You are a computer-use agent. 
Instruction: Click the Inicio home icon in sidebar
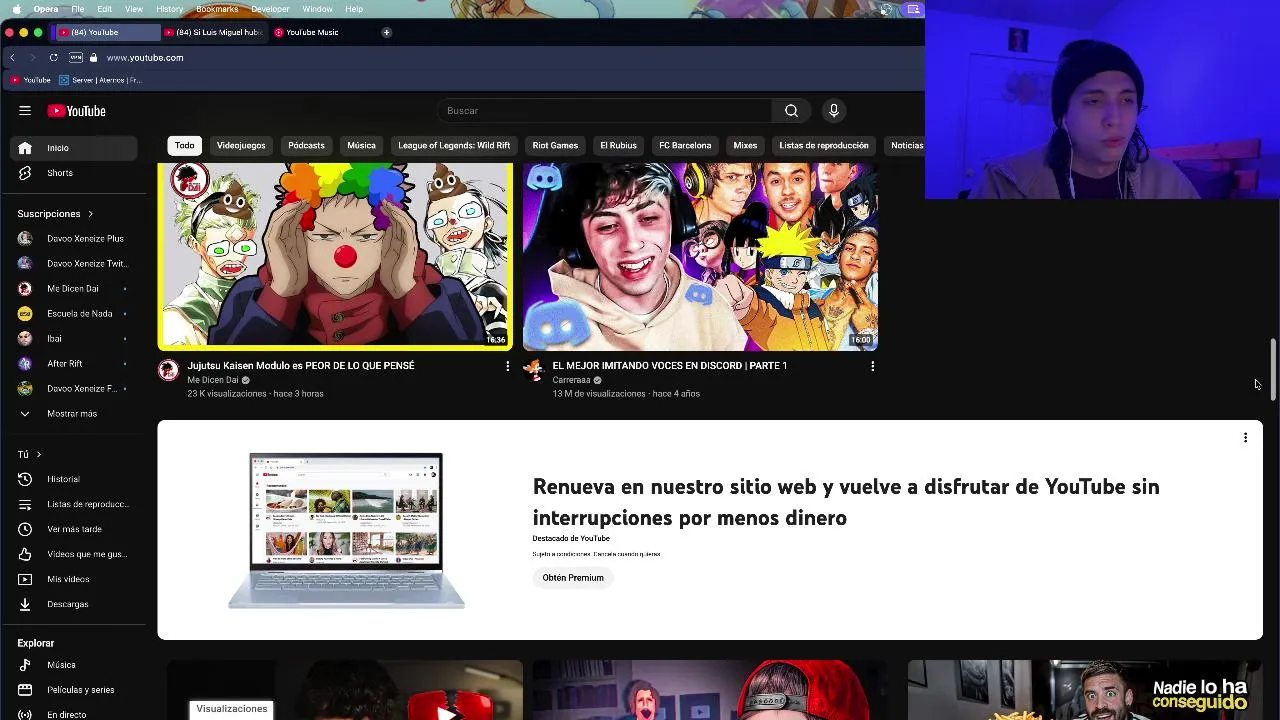25,148
